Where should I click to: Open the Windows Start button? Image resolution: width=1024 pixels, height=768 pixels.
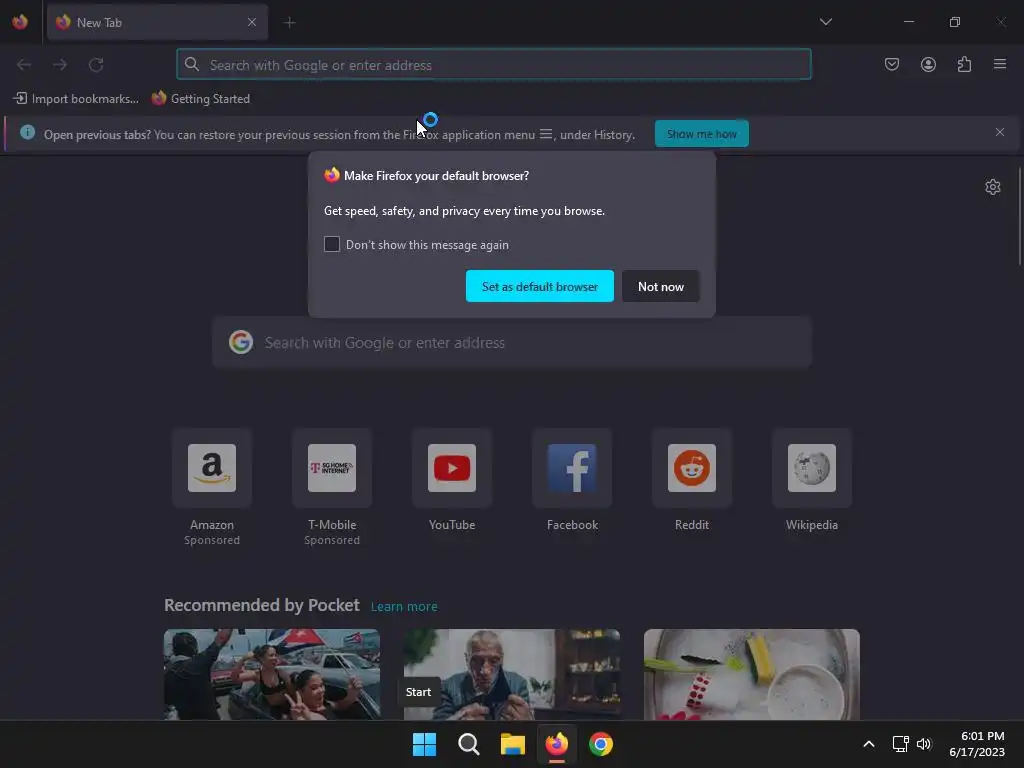424,744
